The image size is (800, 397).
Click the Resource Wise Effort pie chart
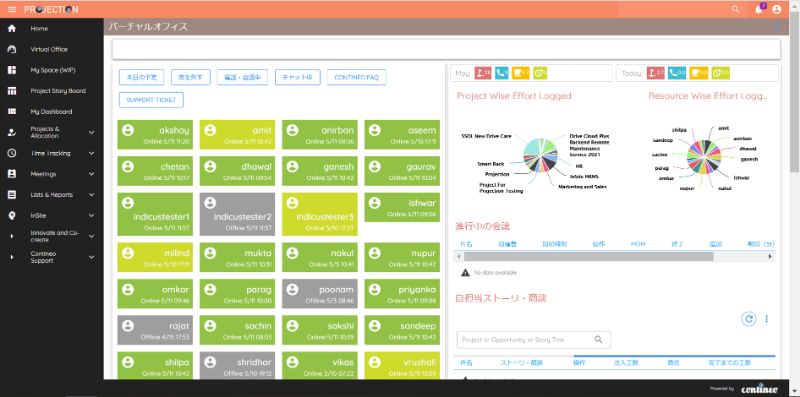(704, 156)
